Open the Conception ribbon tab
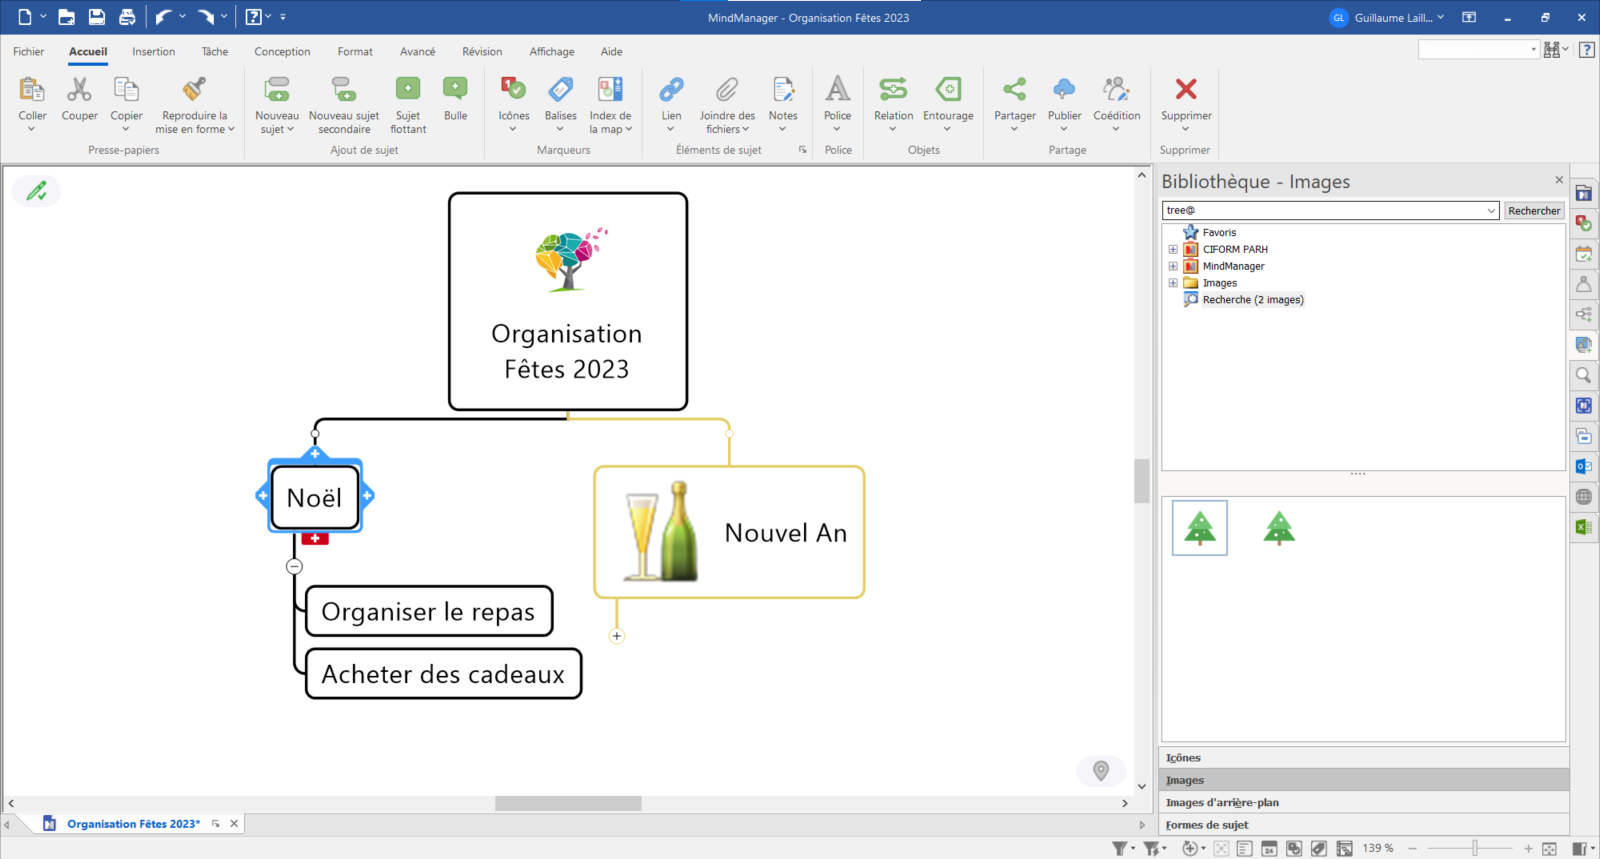Viewport: 1600px width, 859px height. tap(282, 52)
